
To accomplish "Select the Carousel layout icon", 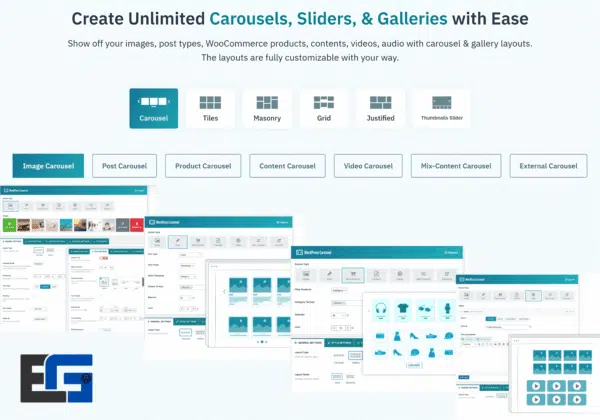I will point(153,108).
